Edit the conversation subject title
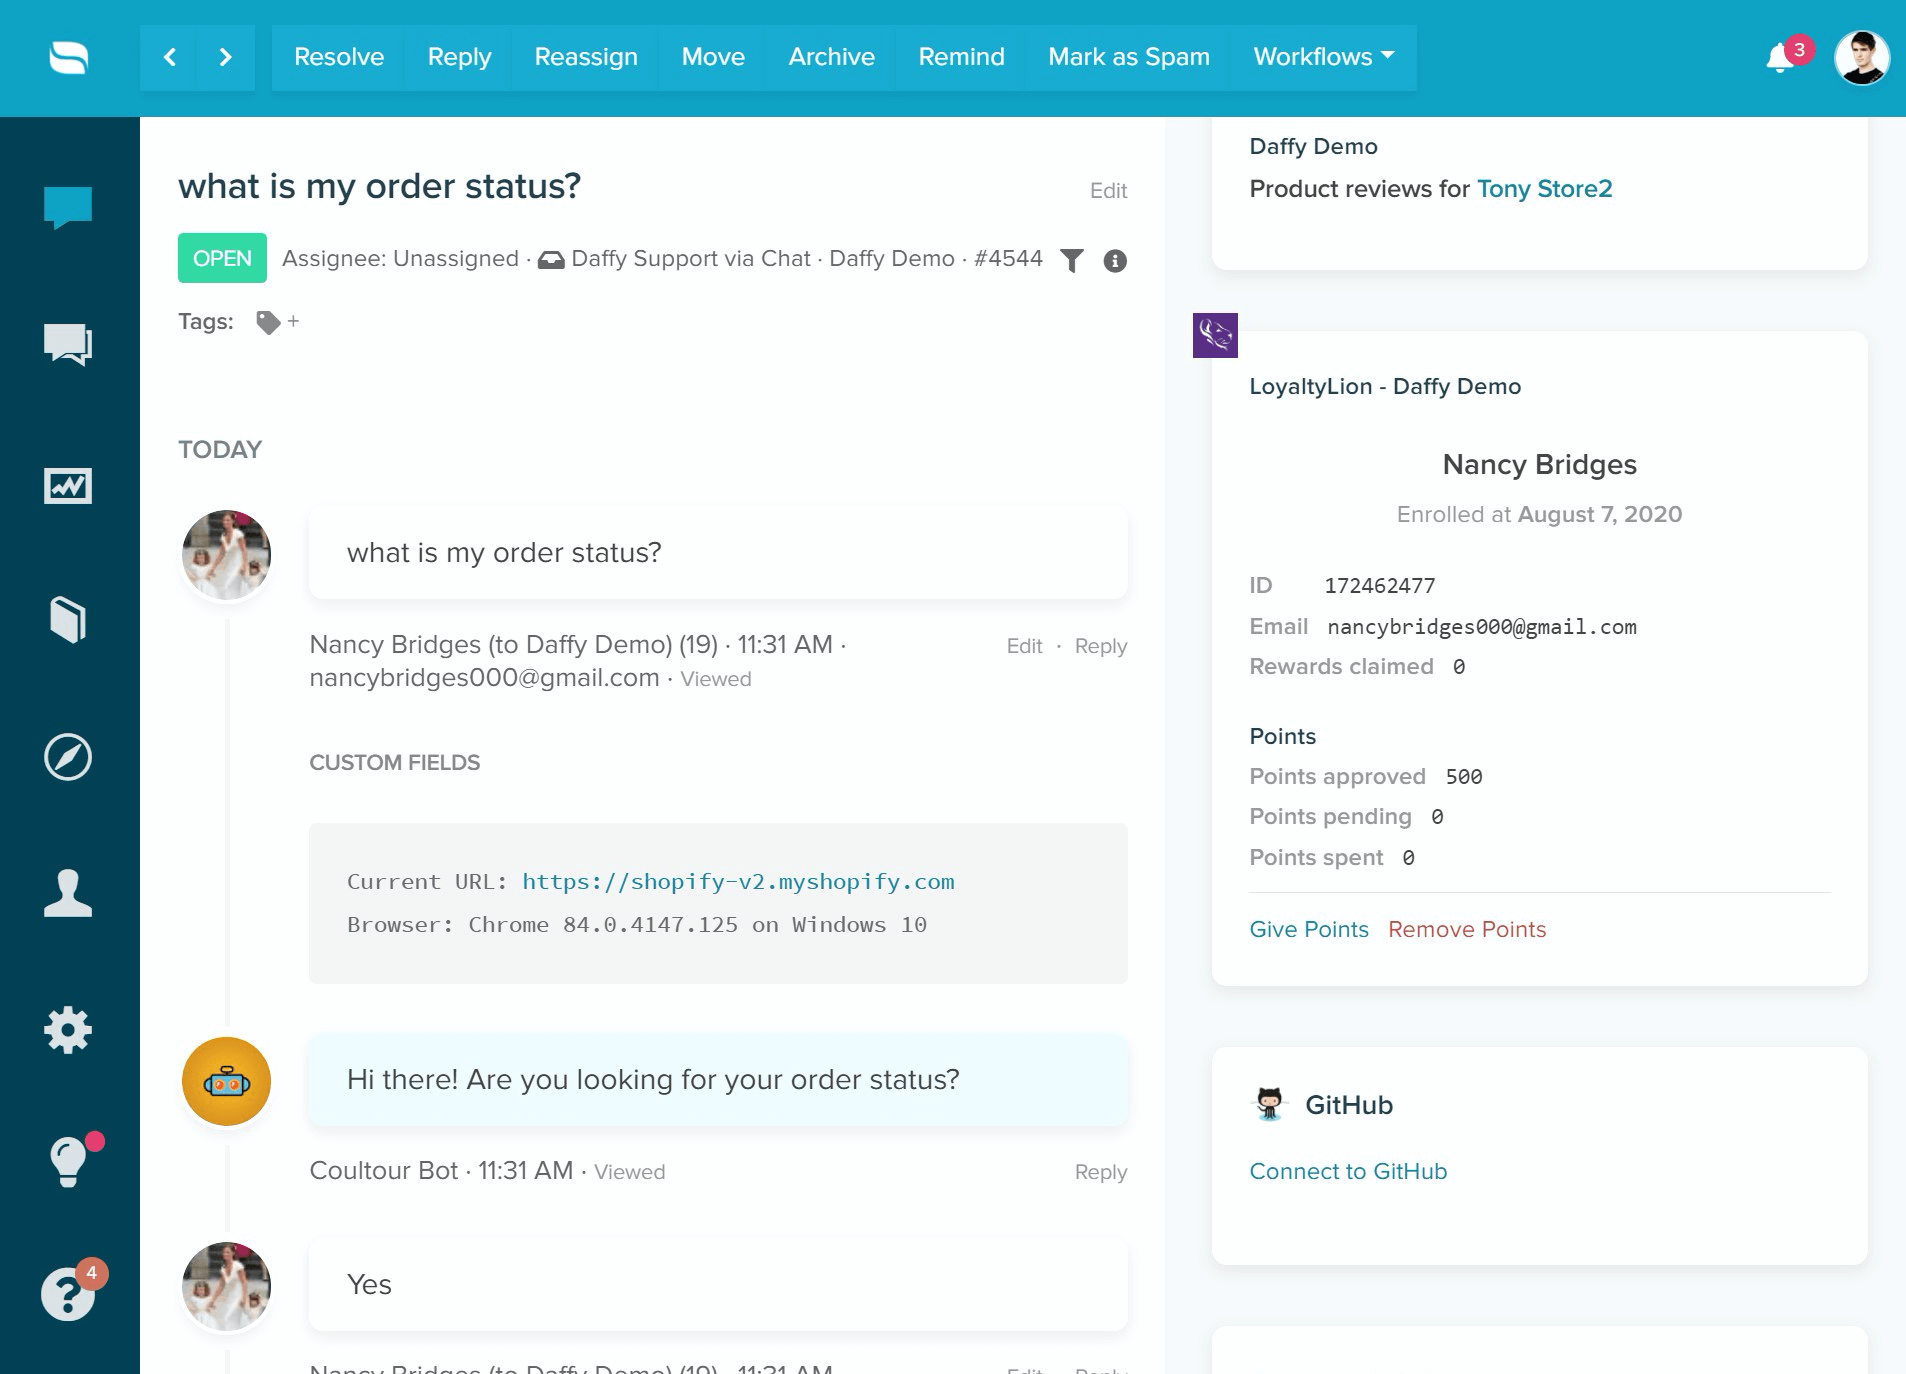Viewport: 1906px width, 1374px height. pyautogui.click(x=1108, y=191)
